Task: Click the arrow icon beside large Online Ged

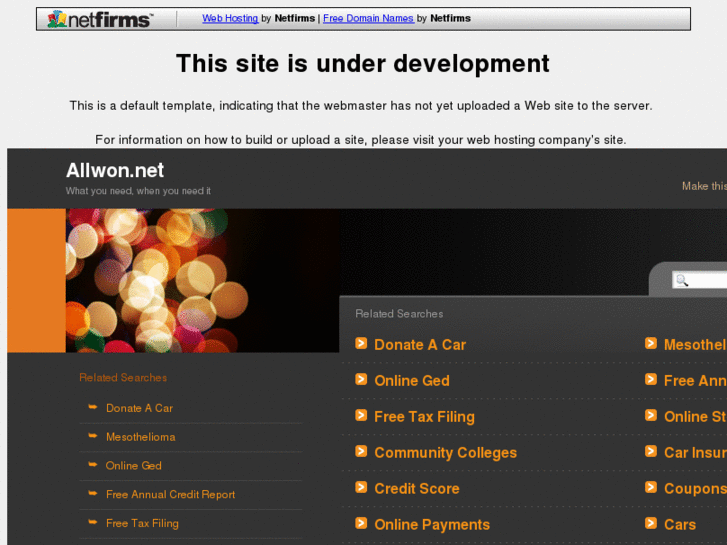Action: [x=361, y=379]
